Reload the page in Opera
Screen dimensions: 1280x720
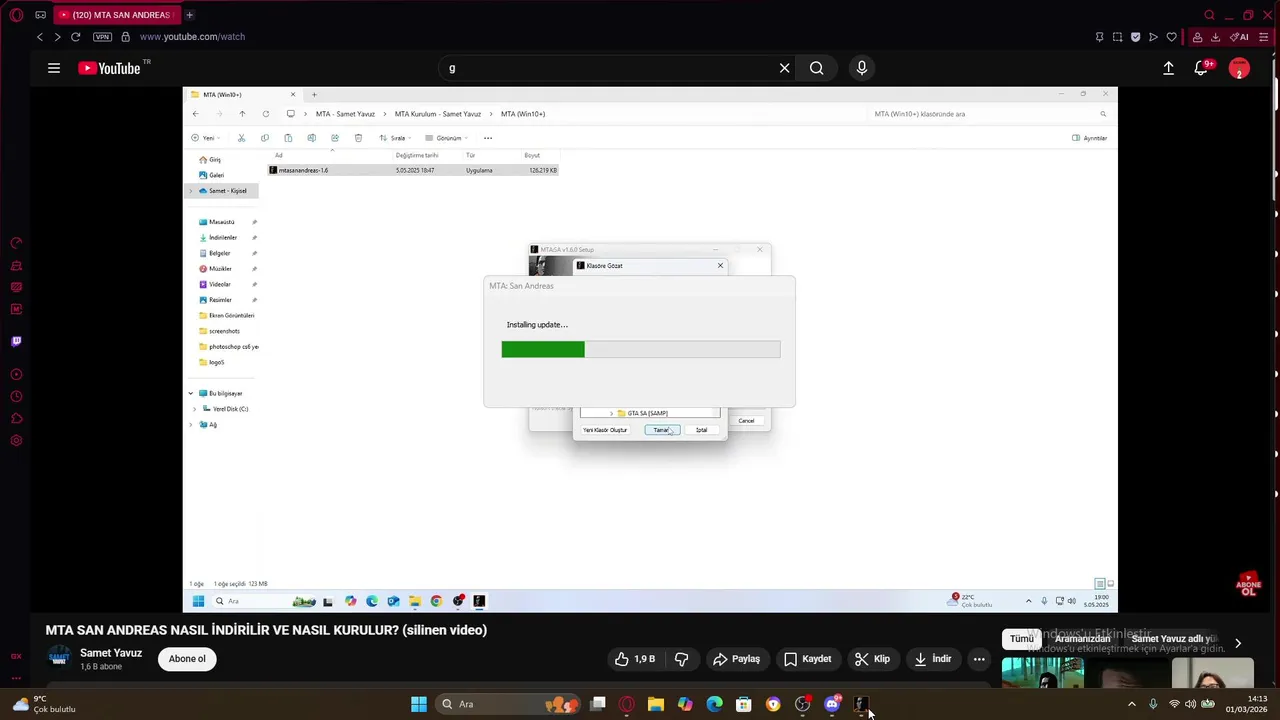(75, 37)
